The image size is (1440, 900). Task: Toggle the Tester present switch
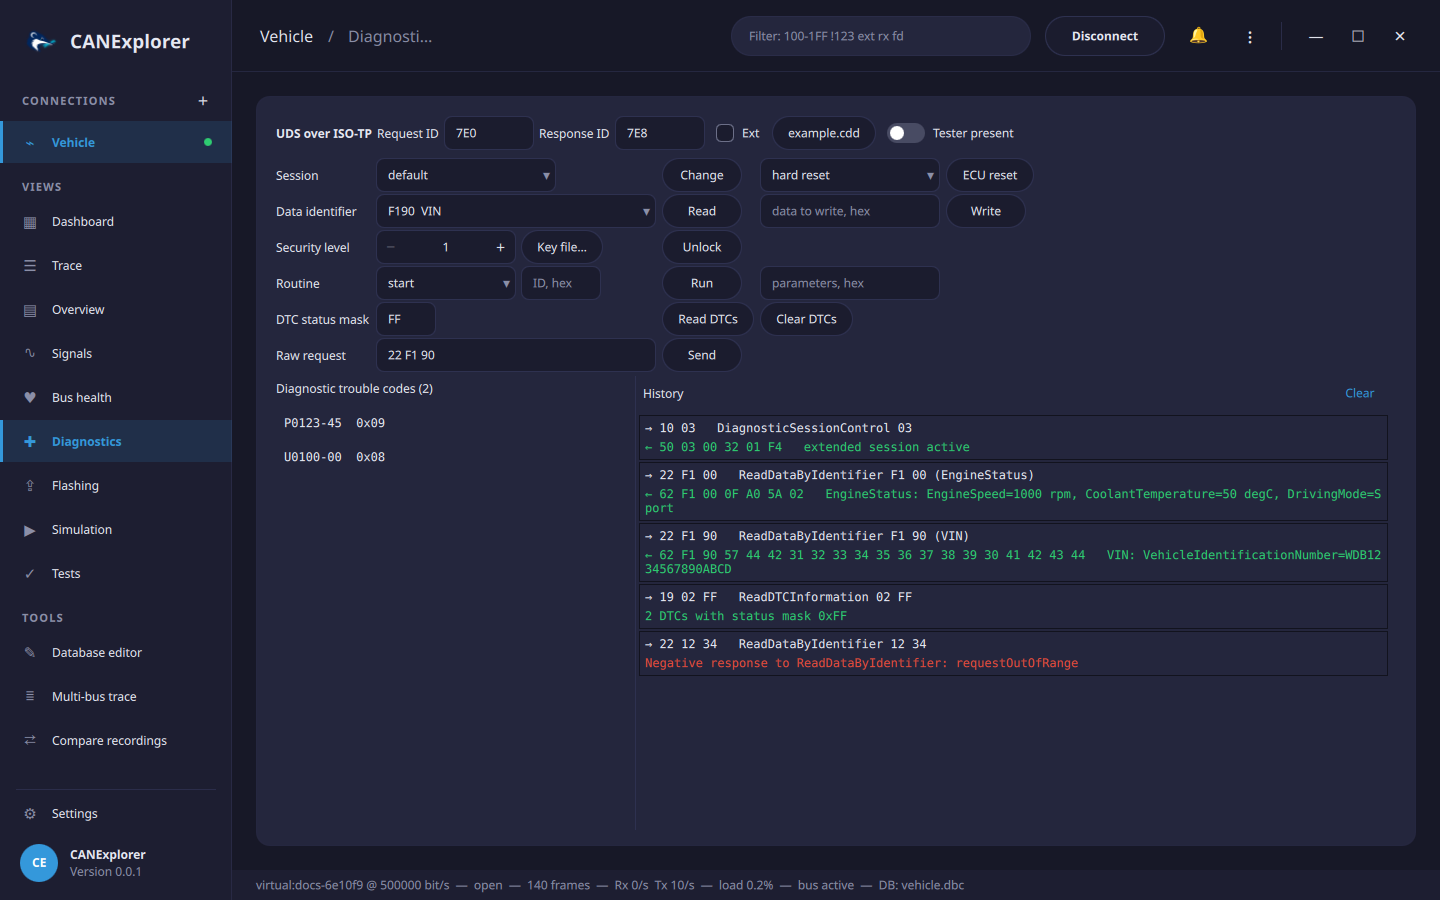(906, 133)
